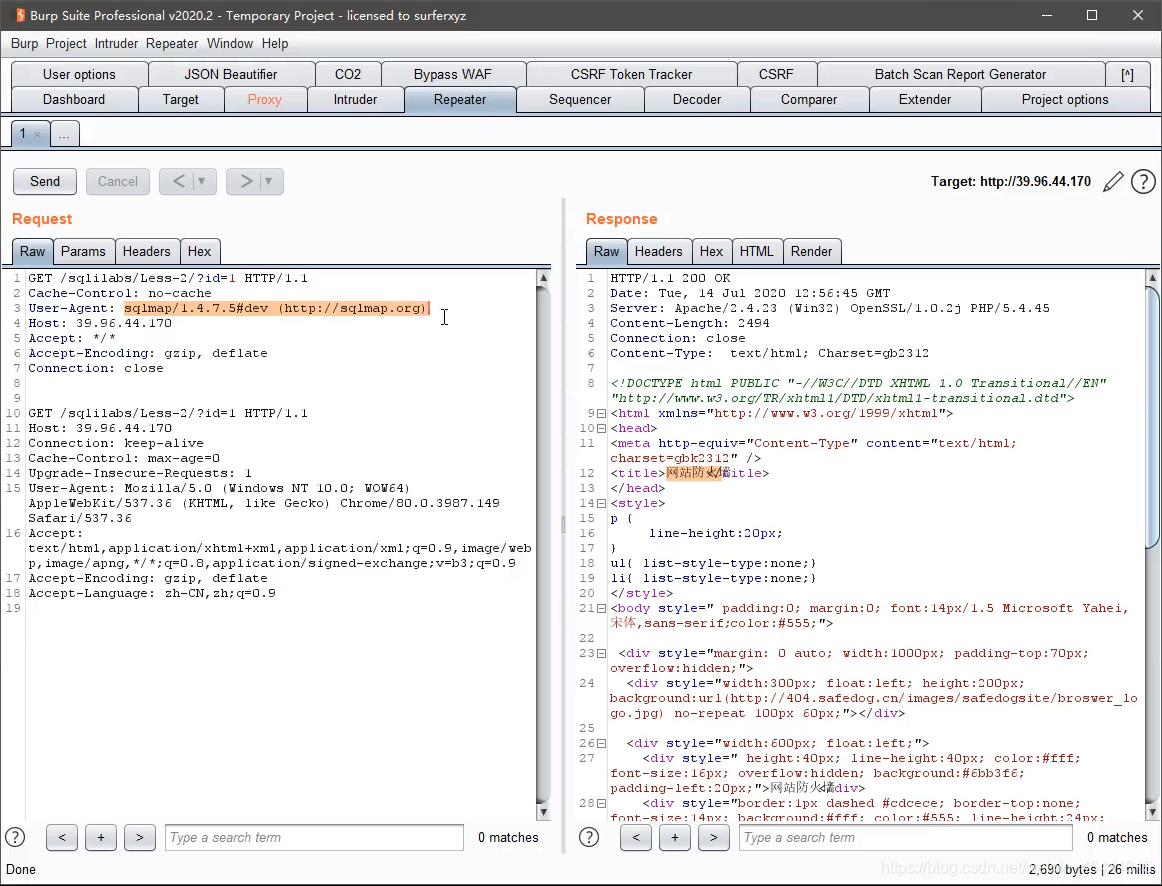Screen dimensions: 1162x886
Task: Focus the request search term field
Action: pyautogui.click(x=314, y=837)
